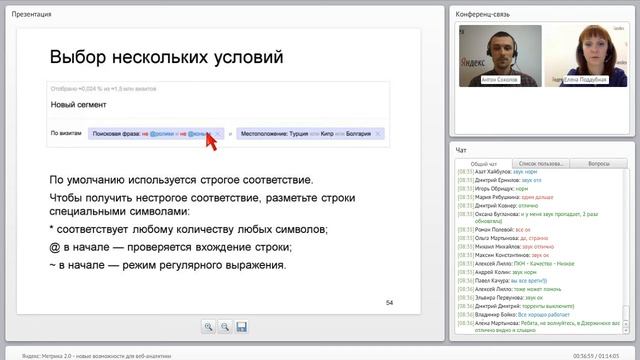640x360 pixels.
Task: Select Дмитрий Ермолов's chat message
Action: (500, 180)
